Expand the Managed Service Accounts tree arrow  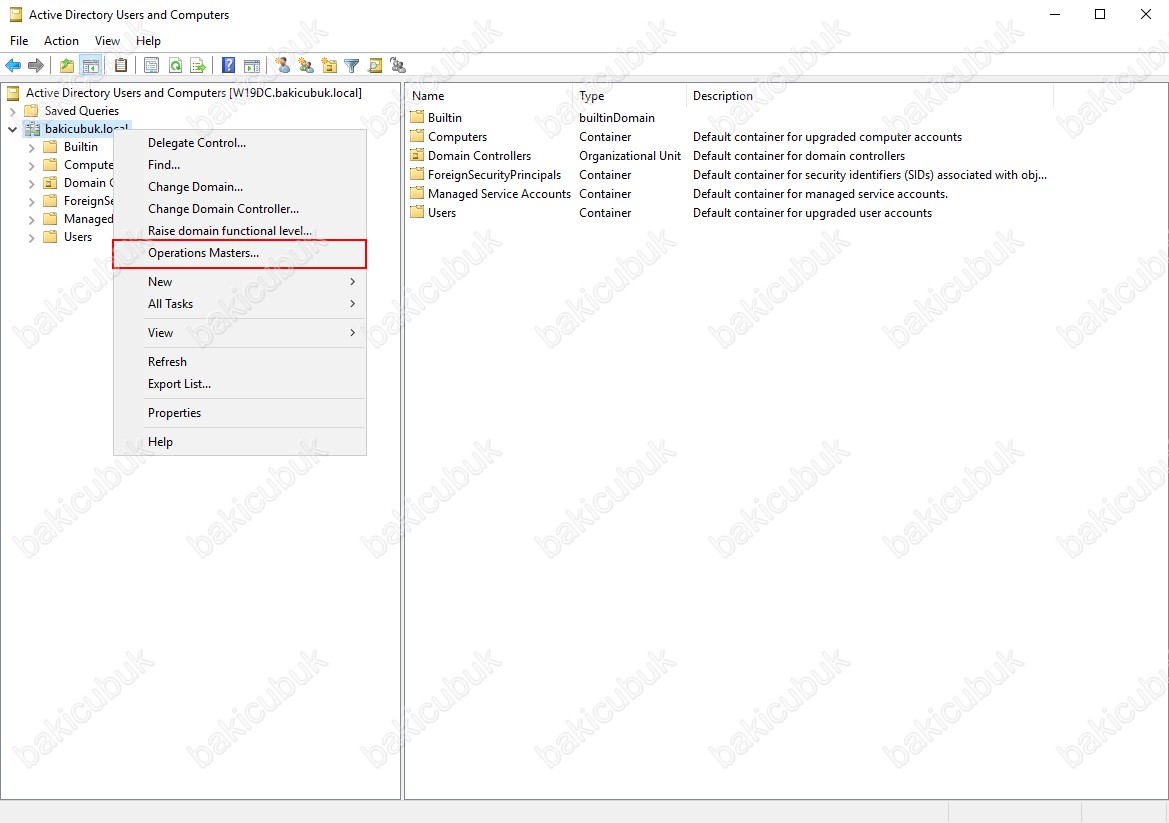(31, 219)
